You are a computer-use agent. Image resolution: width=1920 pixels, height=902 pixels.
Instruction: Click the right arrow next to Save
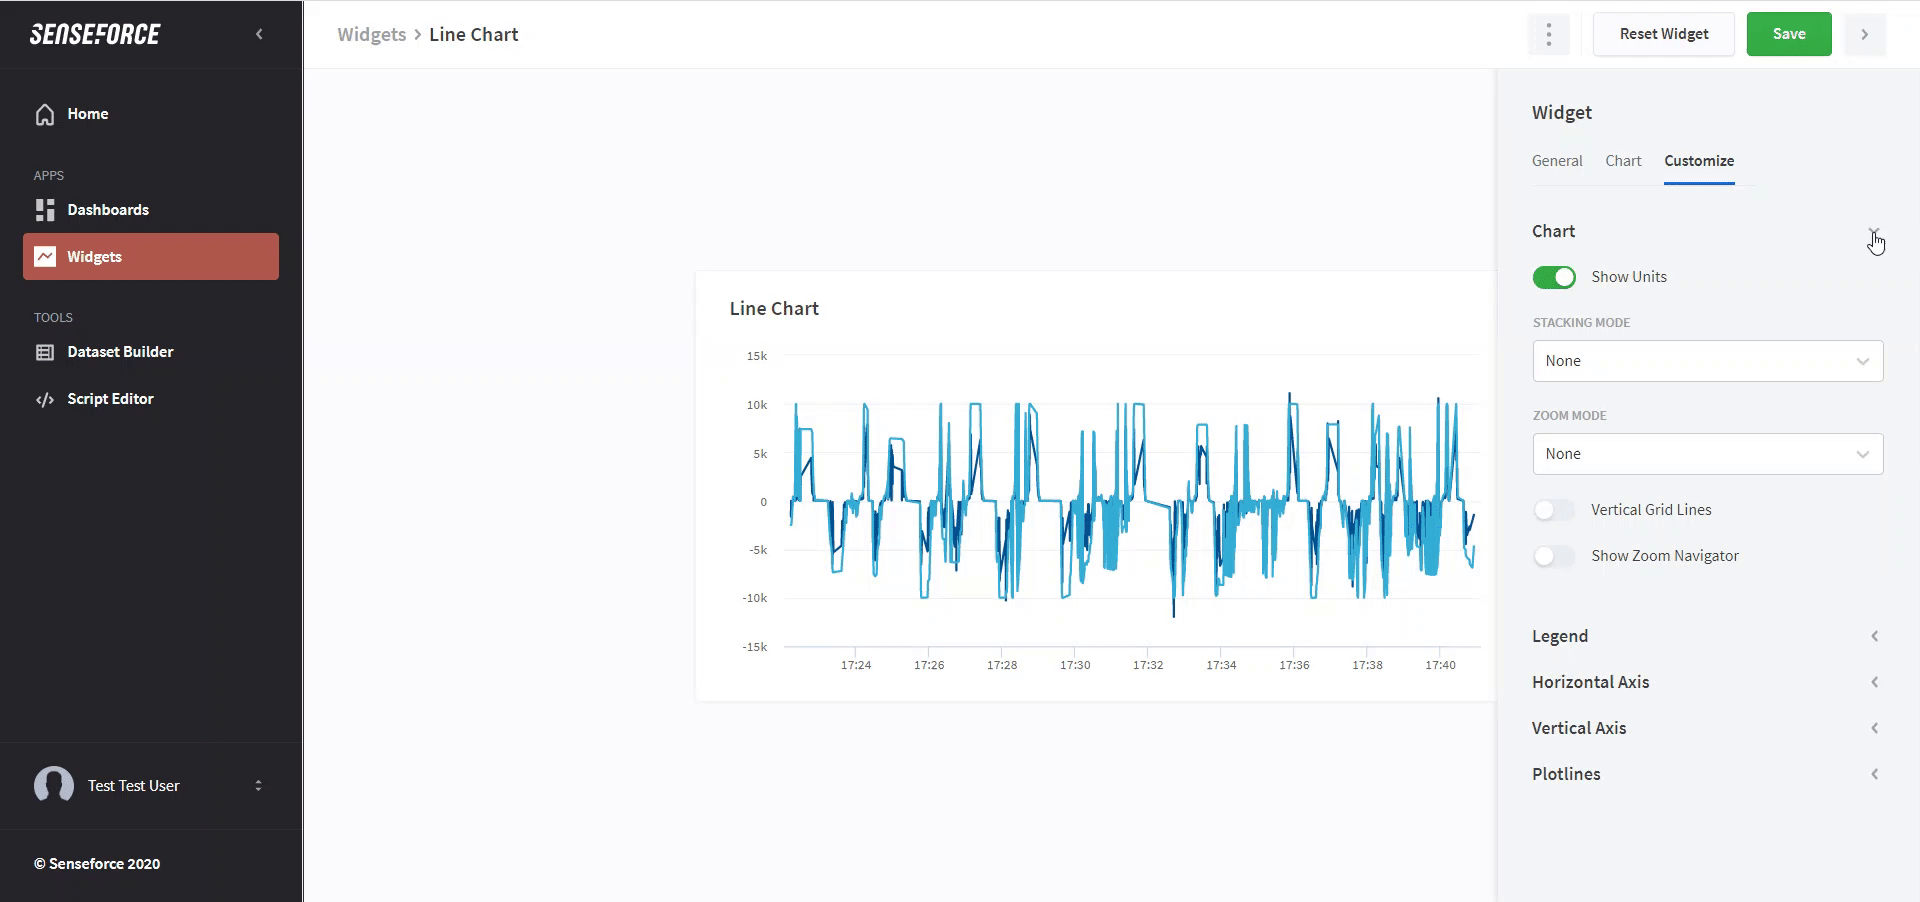coord(1864,34)
